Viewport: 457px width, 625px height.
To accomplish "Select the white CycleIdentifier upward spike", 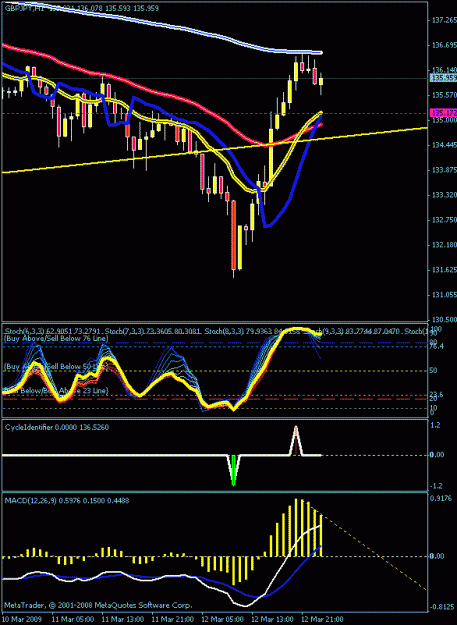I will [296, 441].
